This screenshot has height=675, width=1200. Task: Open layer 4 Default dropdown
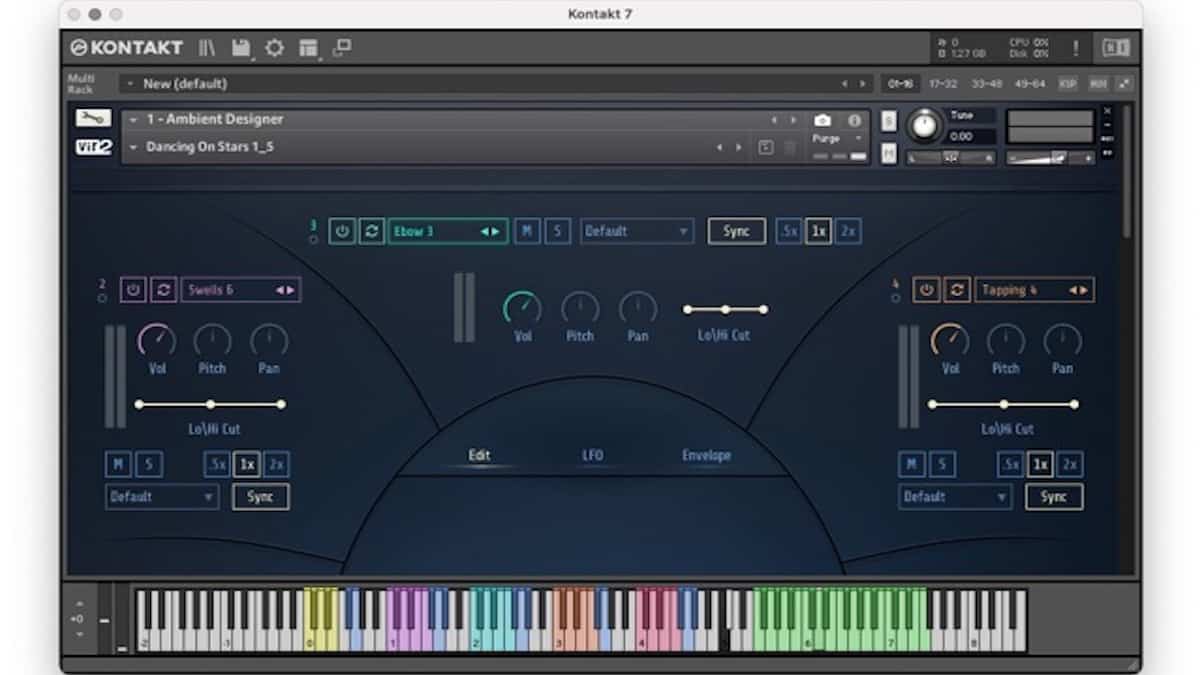[x=955, y=496]
